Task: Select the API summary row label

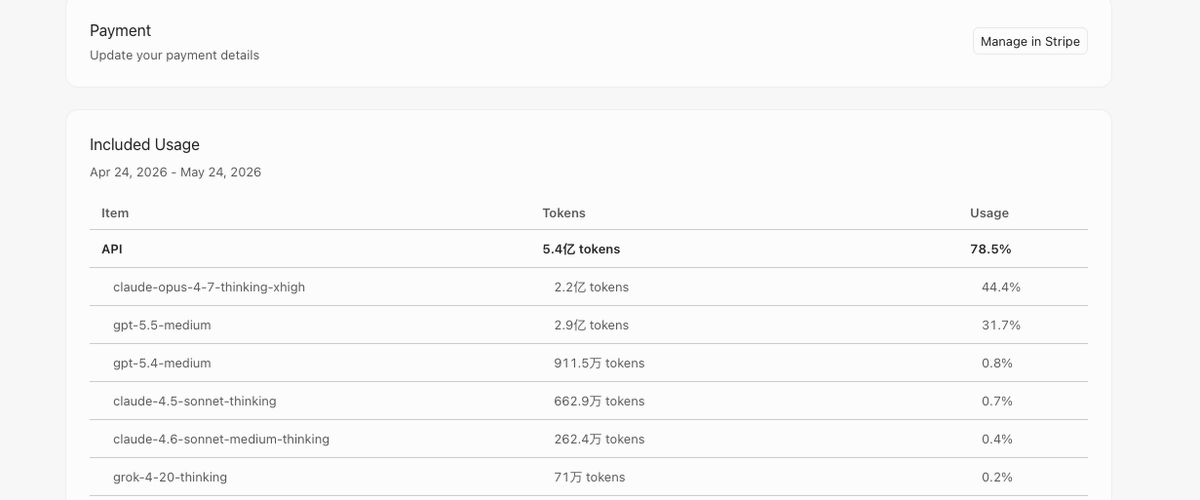Action: pos(112,249)
